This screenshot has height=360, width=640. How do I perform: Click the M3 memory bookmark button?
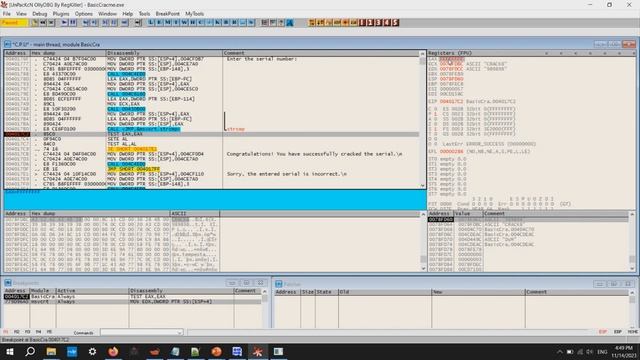27,332
